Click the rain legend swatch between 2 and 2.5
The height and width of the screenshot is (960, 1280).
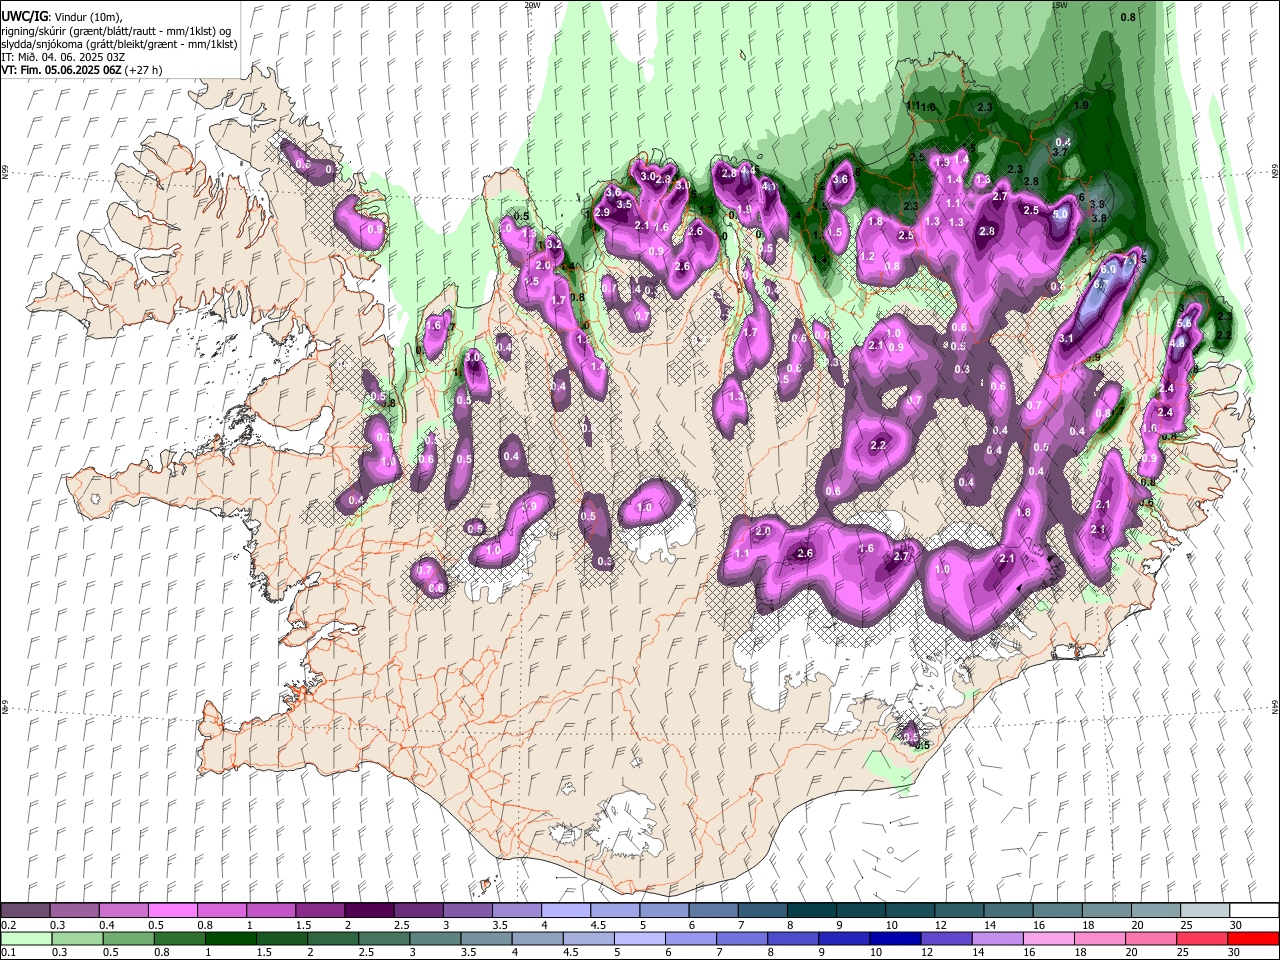click(333, 939)
